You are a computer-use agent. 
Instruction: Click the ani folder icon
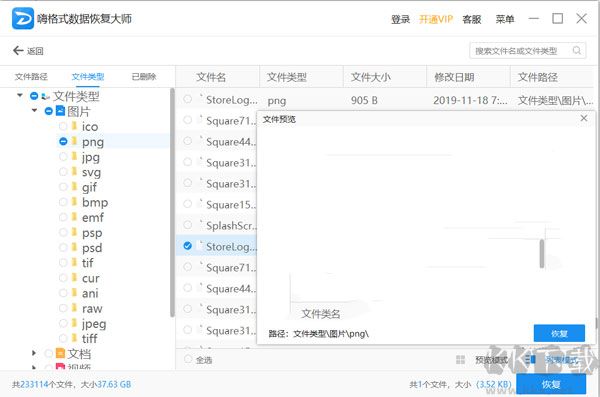[75, 293]
